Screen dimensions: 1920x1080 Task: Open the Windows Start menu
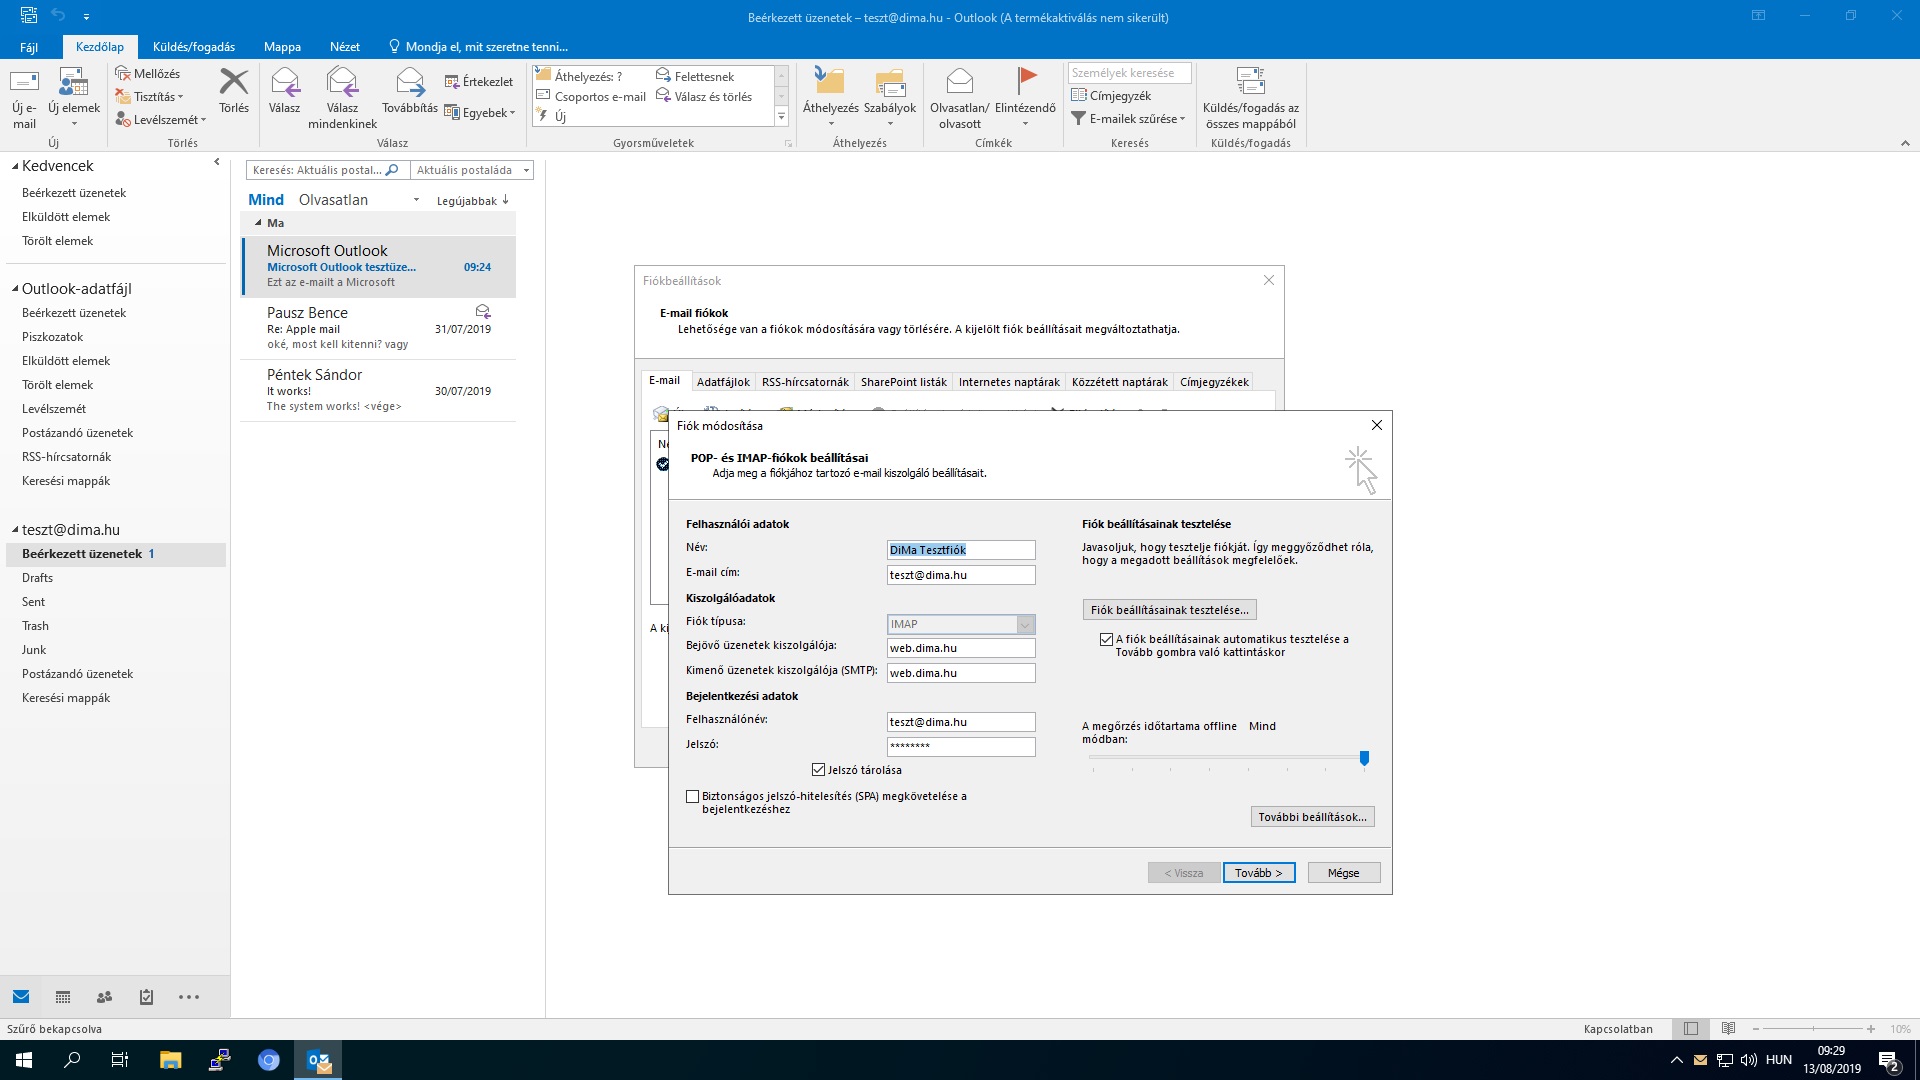24,1060
